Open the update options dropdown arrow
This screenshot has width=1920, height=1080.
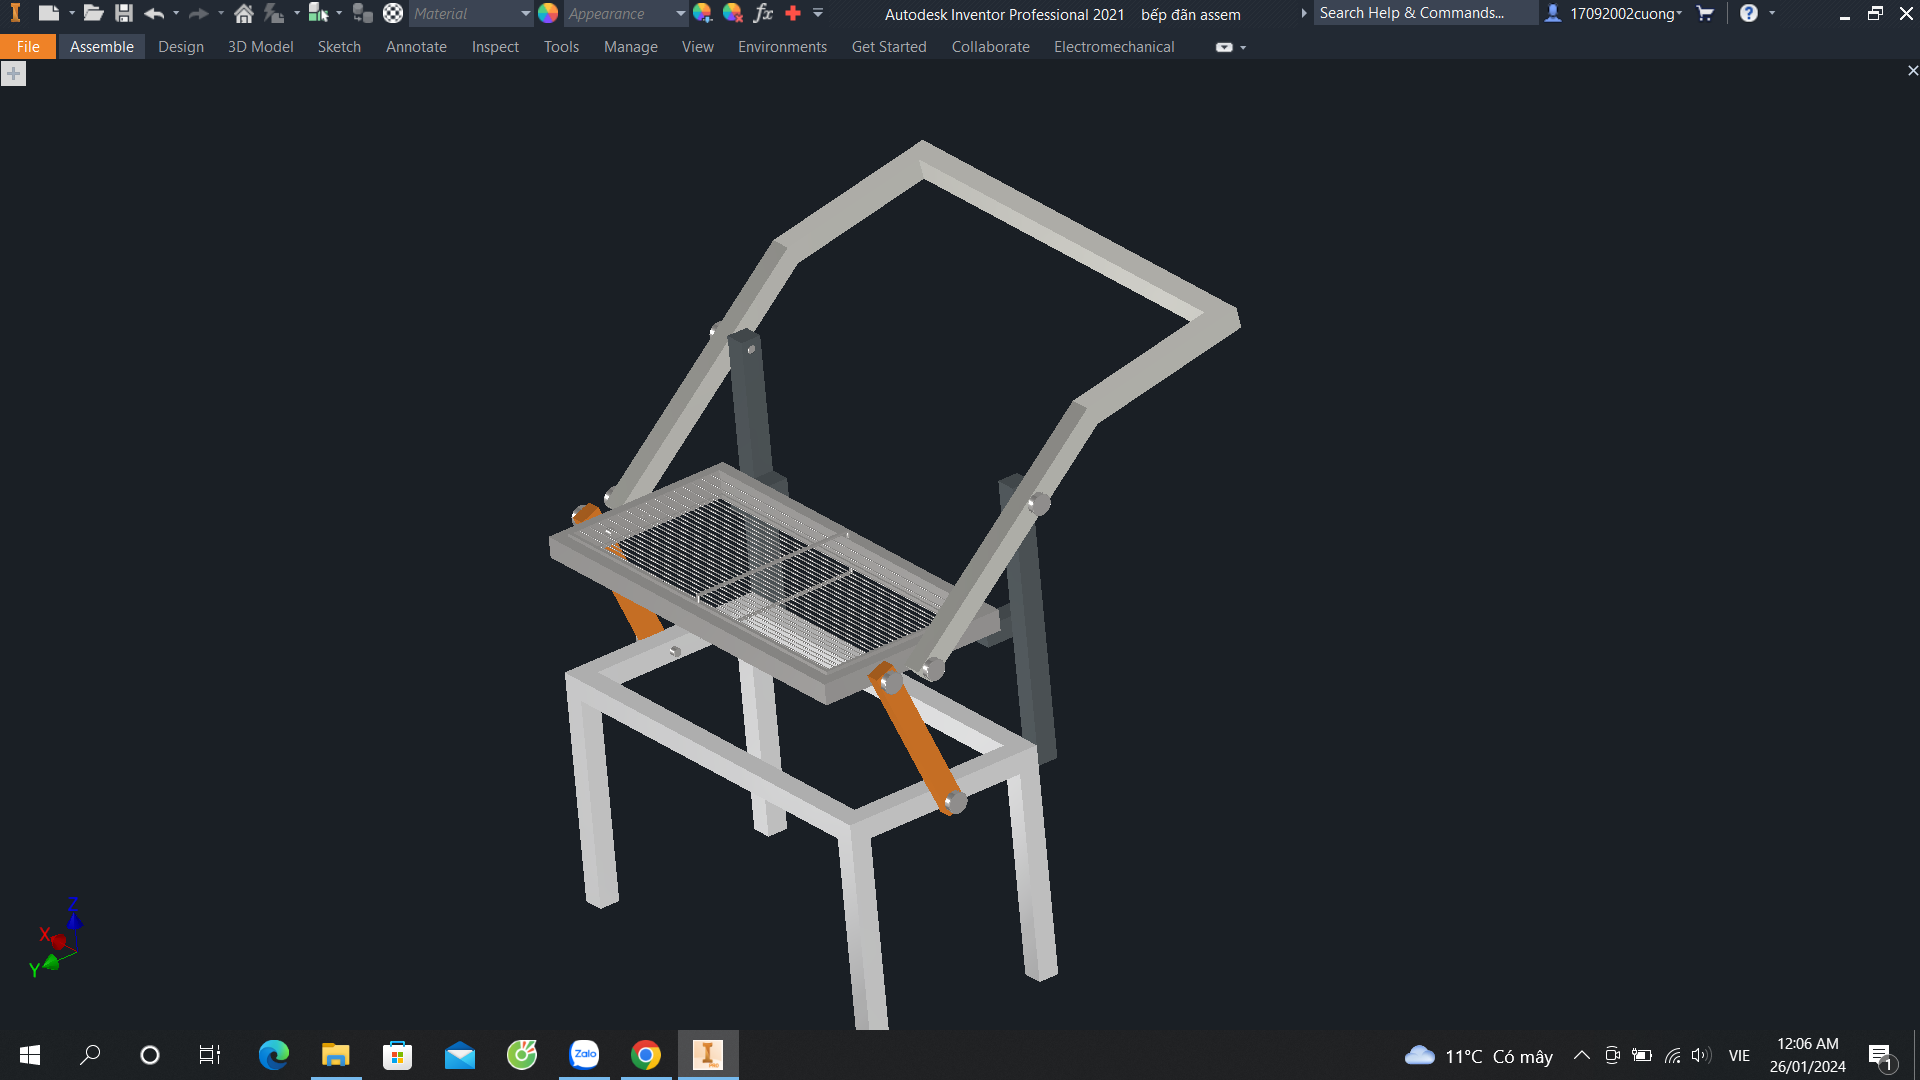click(x=297, y=13)
